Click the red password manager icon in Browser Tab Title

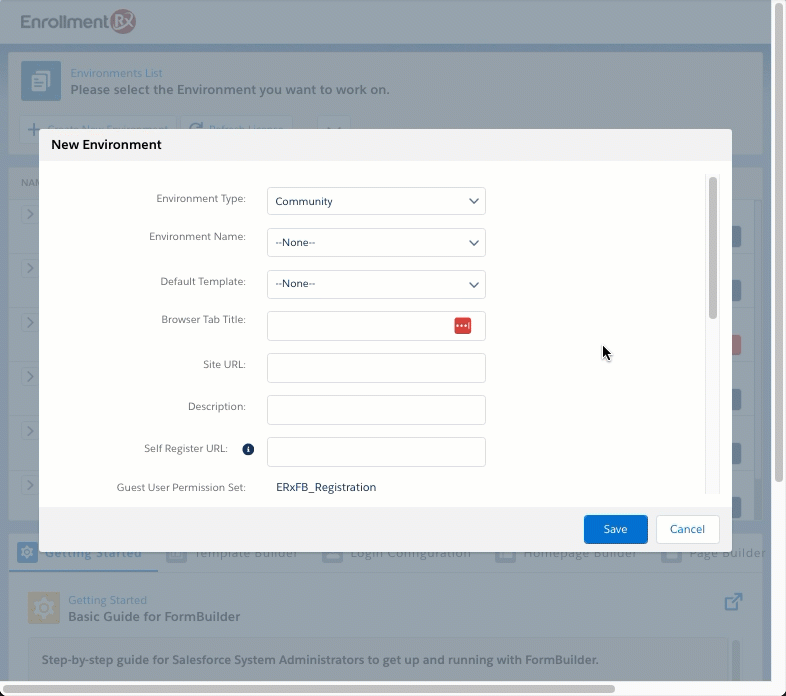pos(462,326)
